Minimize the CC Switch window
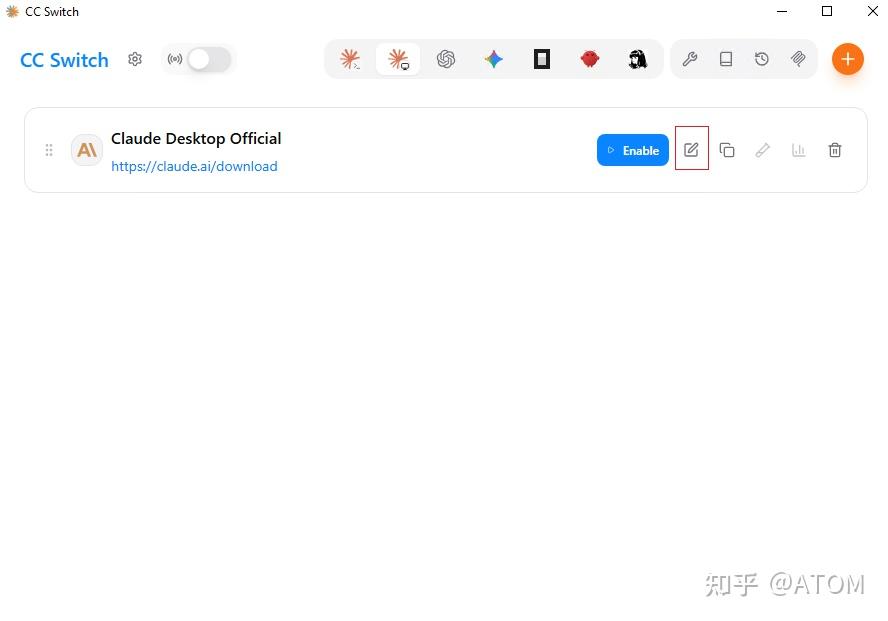The width and height of the screenshot is (888, 621). click(782, 11)
